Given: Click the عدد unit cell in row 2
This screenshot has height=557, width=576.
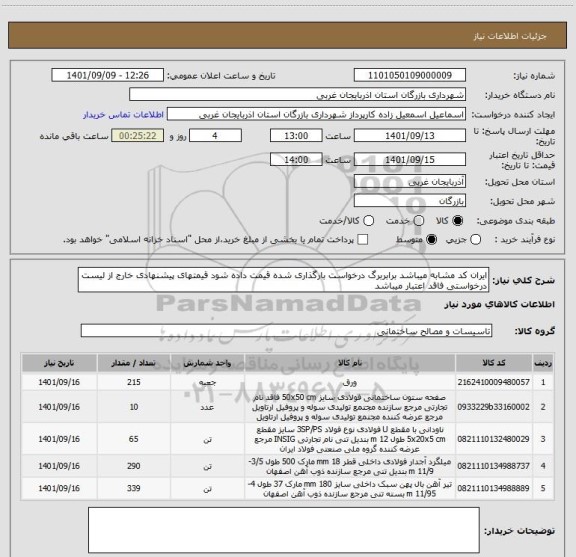Looking at the screenshot, I should pyautogui.click(x=207, y=407).
